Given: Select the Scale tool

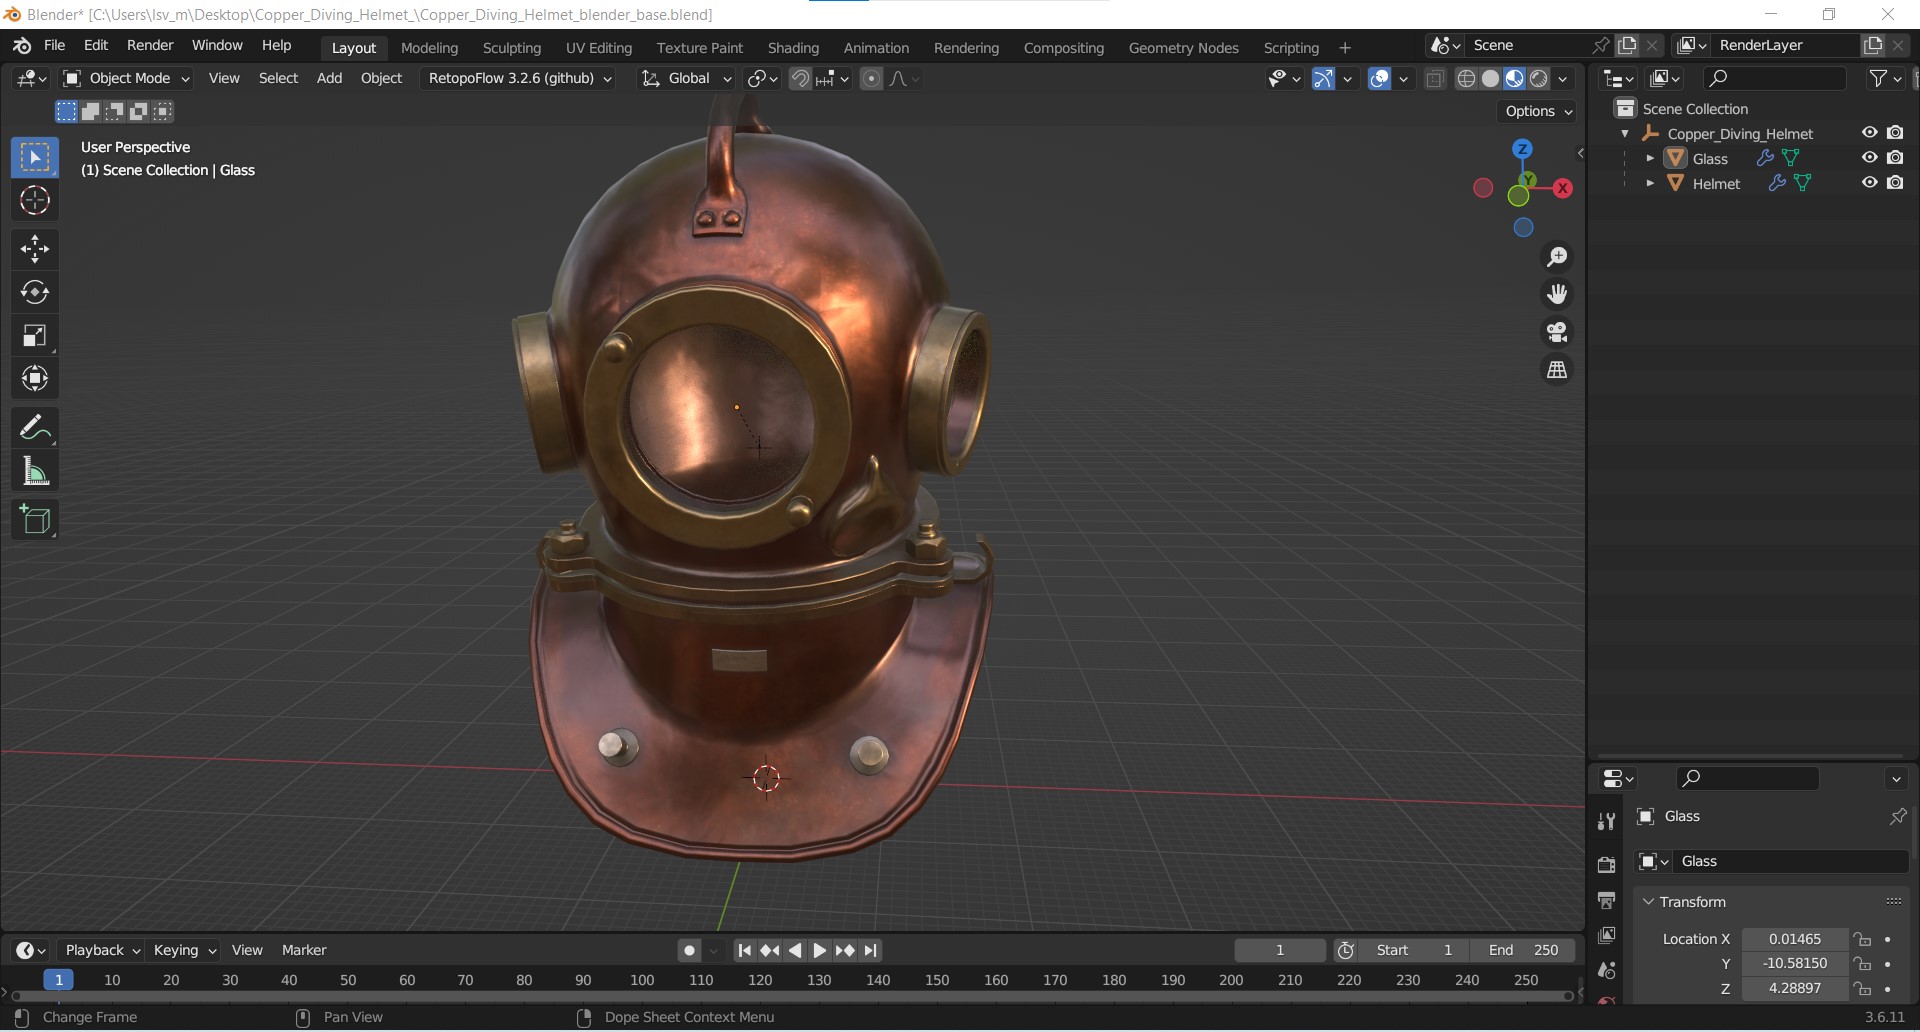Looking at the screenshot, I should (x=35, y=335).
